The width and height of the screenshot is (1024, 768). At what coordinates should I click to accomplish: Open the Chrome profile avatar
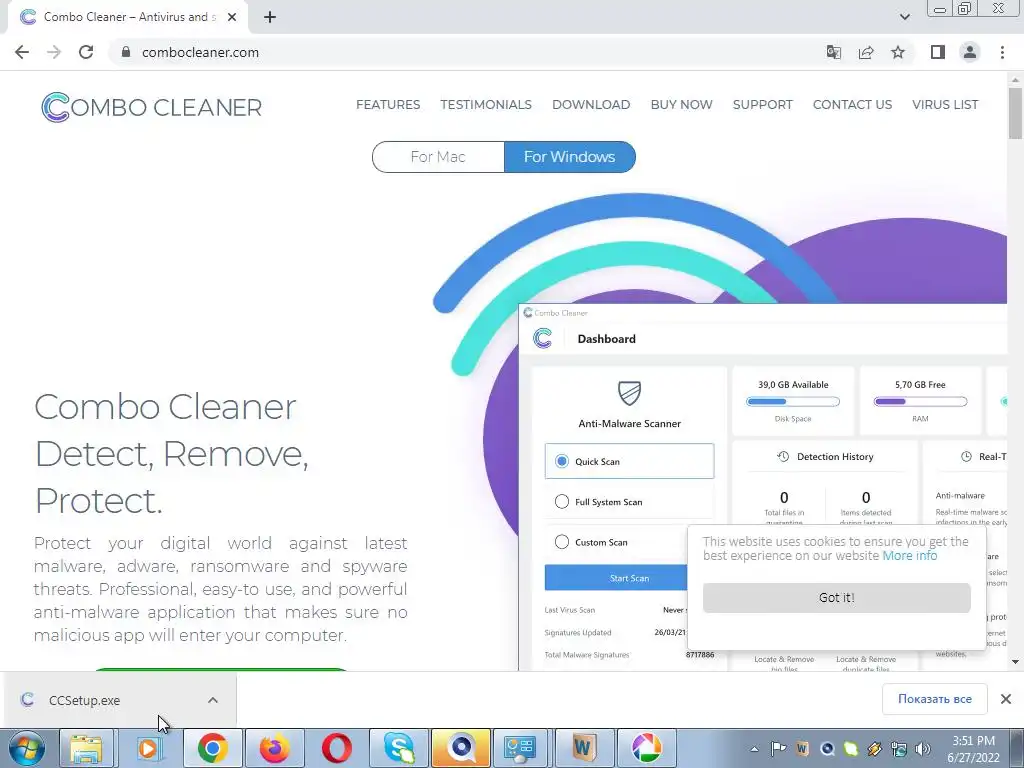coord(970,52)
